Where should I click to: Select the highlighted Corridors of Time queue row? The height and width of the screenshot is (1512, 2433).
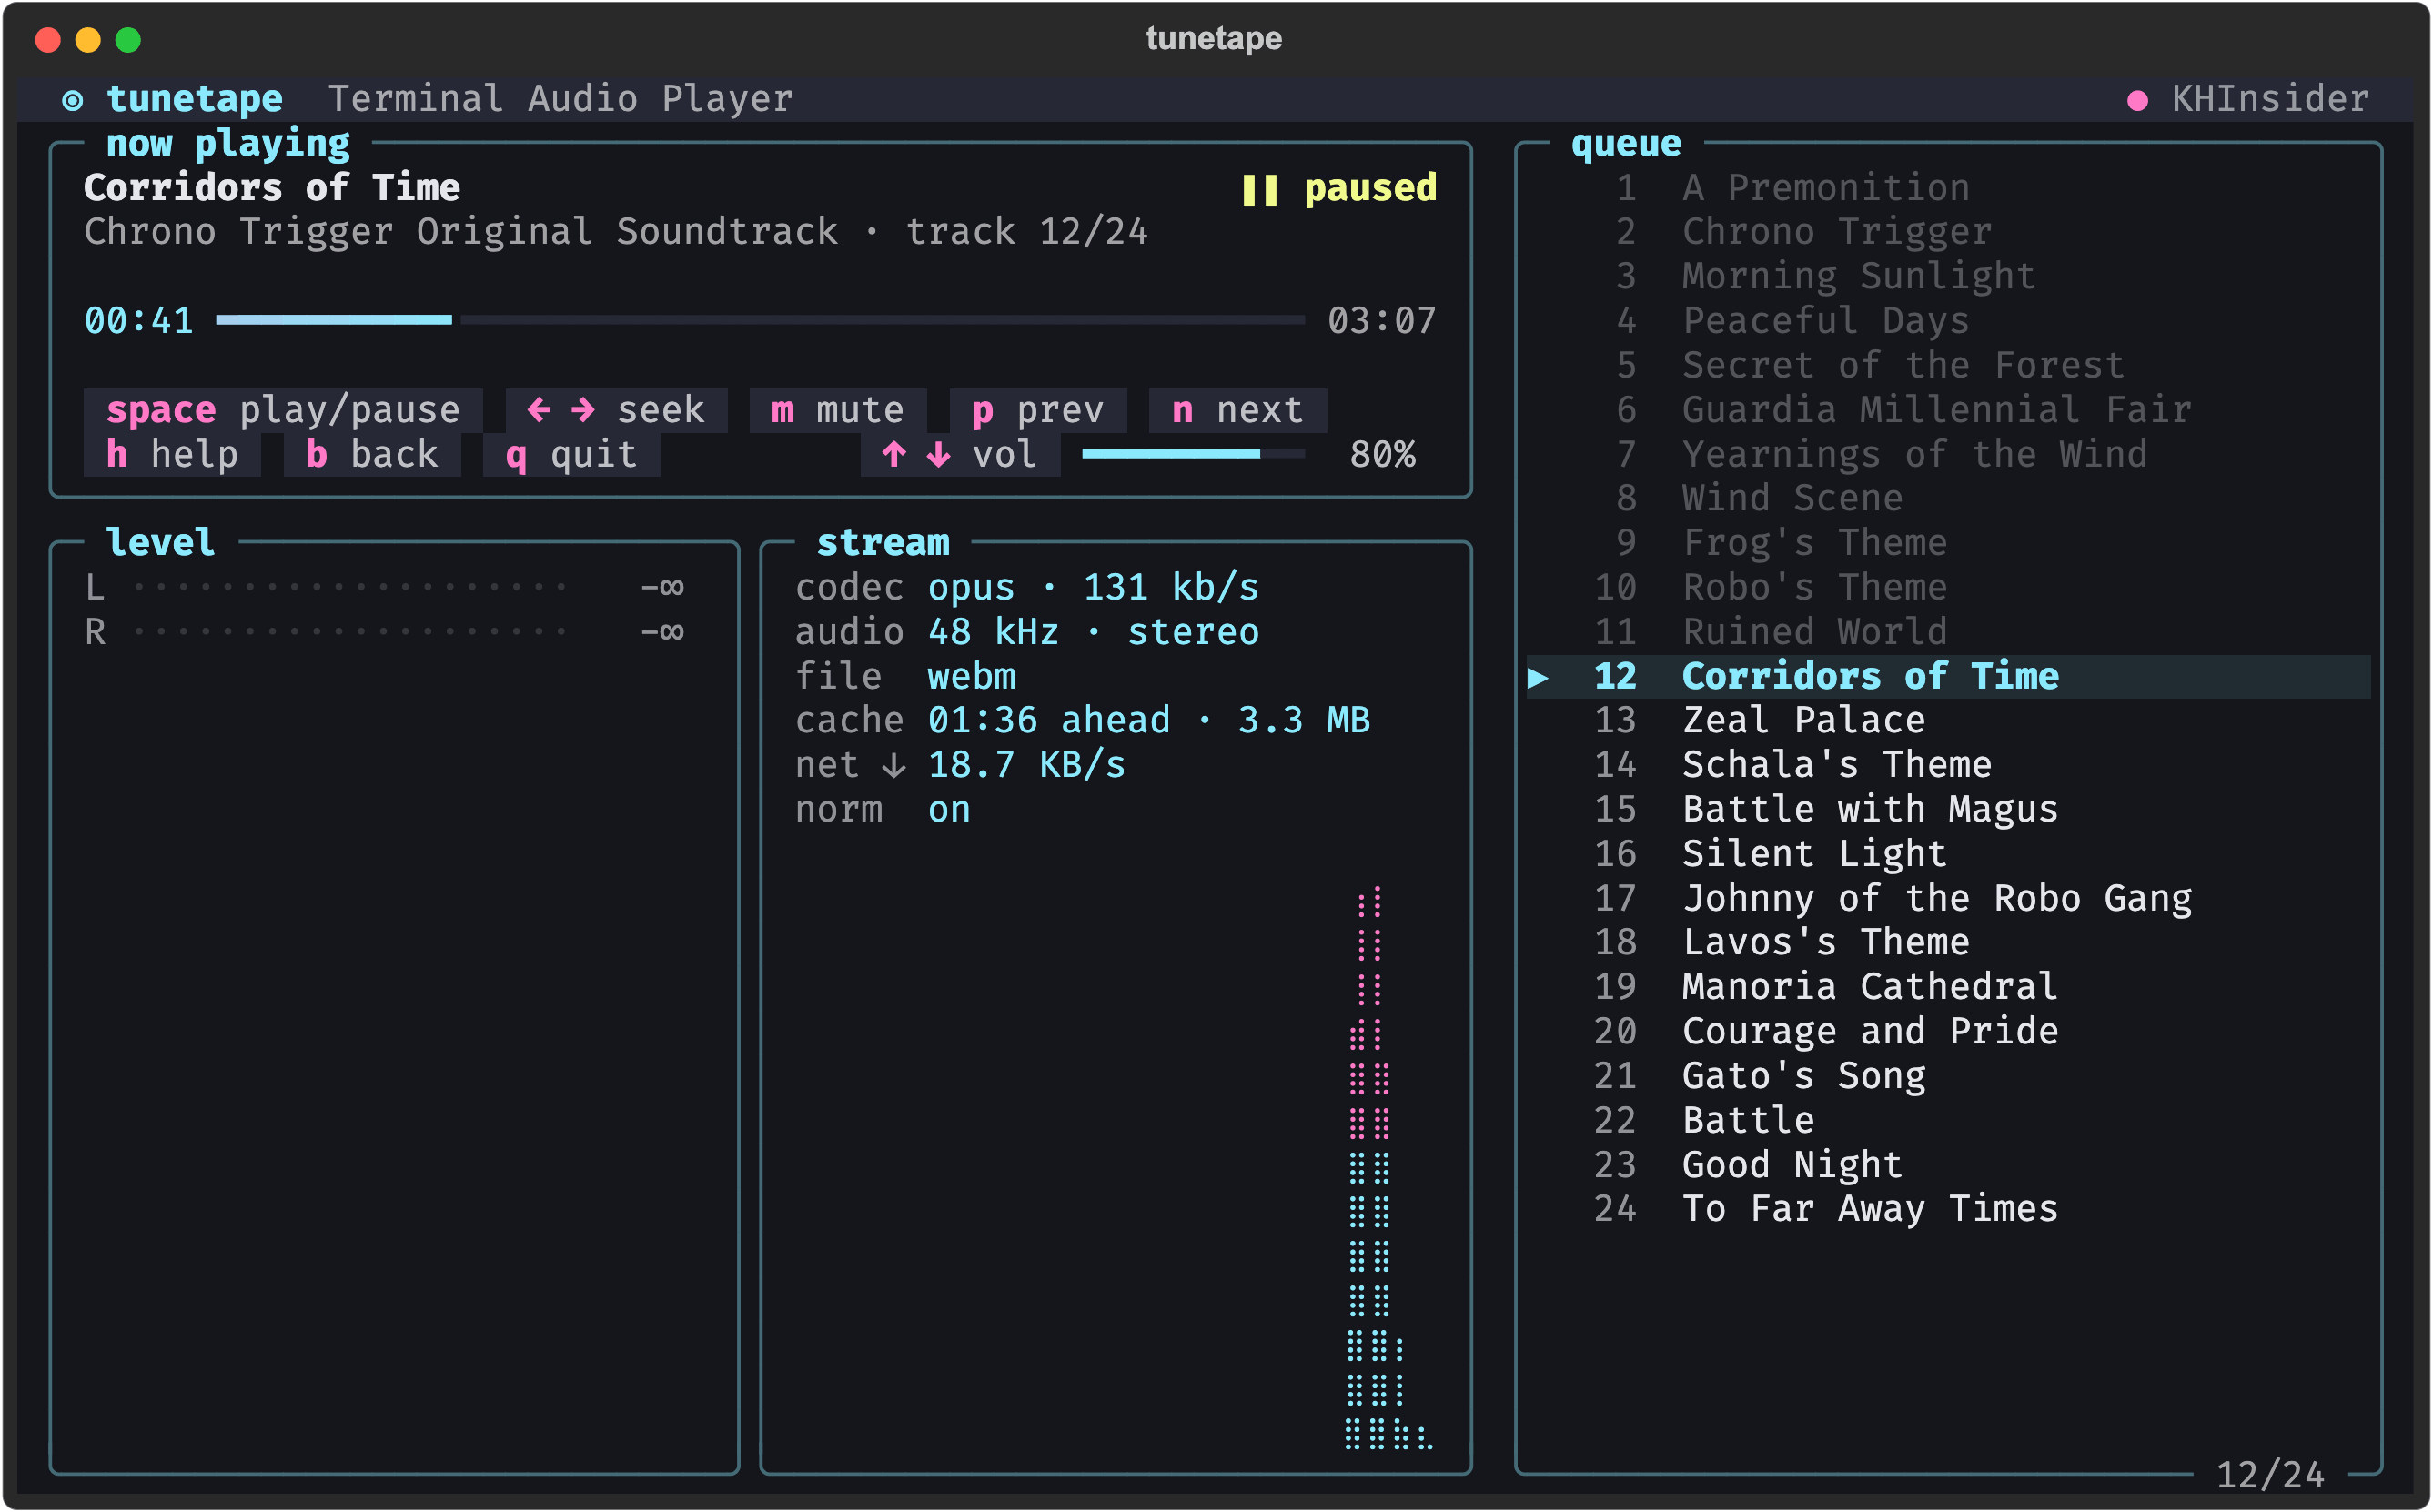[x=1948, y=677]
